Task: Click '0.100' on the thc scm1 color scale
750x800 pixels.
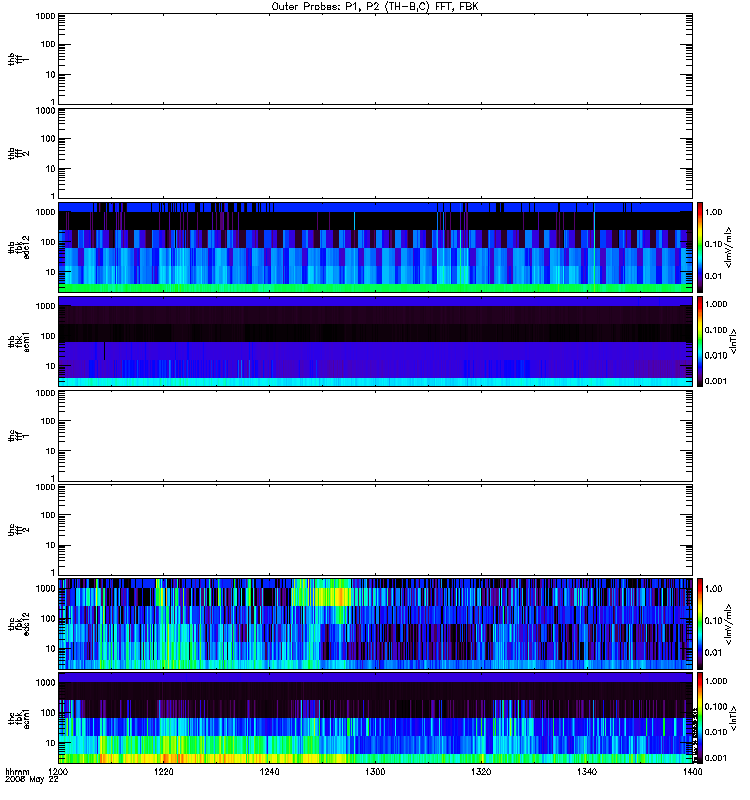Action: pyautogui.click(x=716, y=707)
